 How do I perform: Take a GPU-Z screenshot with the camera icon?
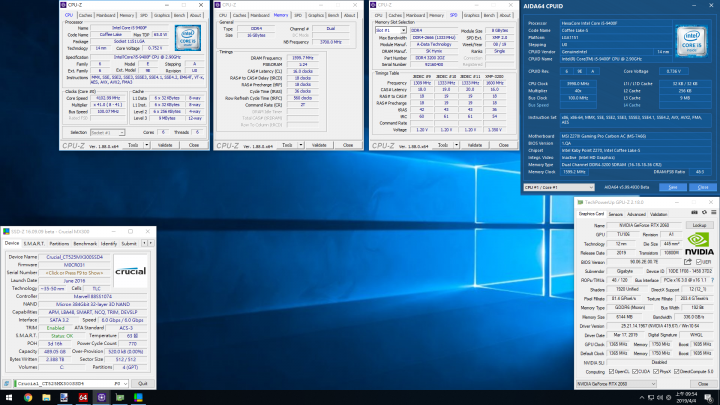click(694, 213)
